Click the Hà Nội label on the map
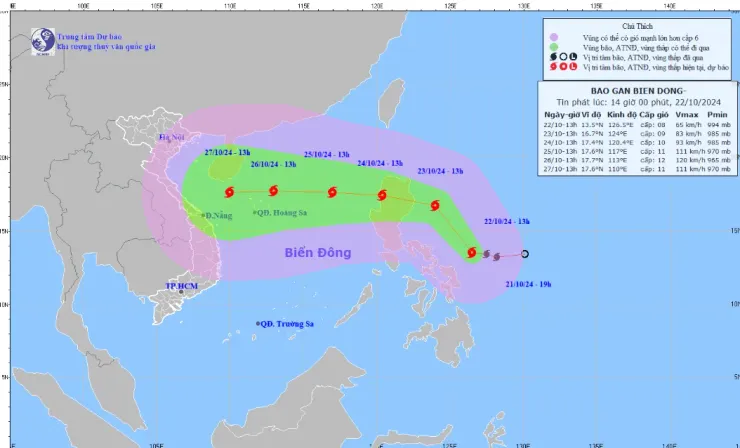 pyautogui.click(x=174, y=136)
